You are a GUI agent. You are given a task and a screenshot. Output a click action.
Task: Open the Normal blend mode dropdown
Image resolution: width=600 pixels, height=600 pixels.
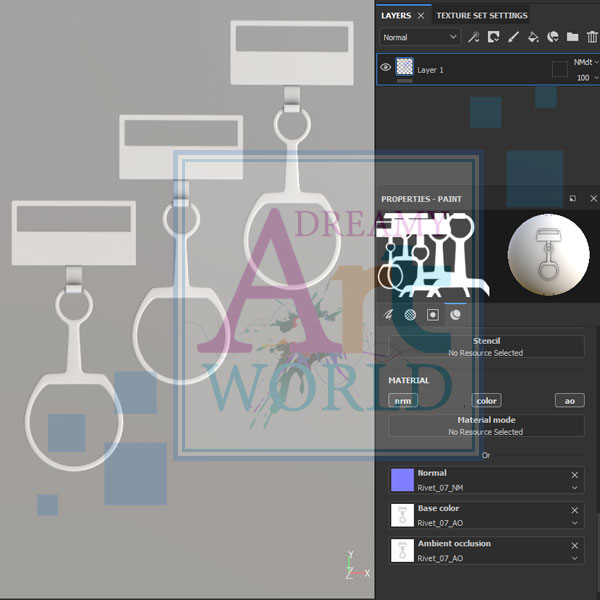coord(419,37)
